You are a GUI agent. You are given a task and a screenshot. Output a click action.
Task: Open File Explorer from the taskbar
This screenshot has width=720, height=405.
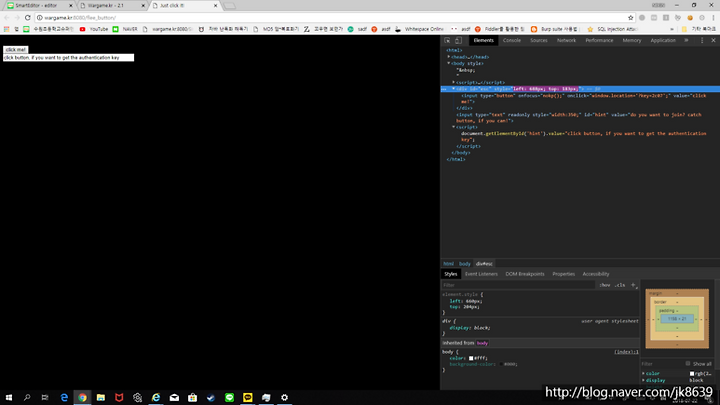[101, 397]
